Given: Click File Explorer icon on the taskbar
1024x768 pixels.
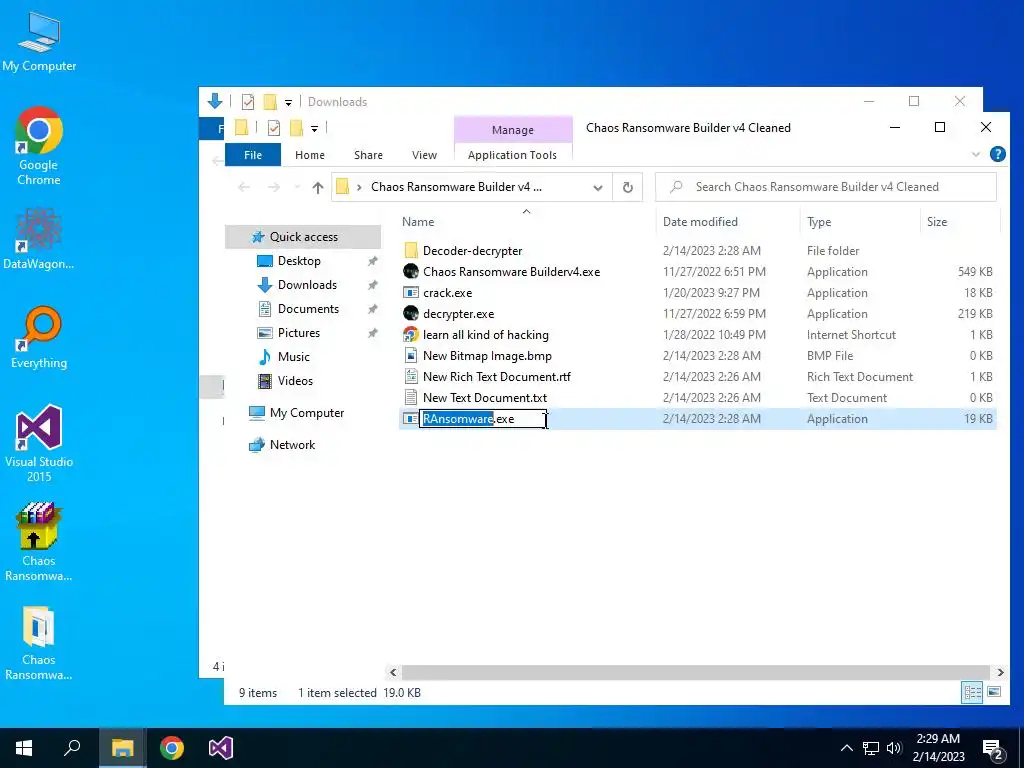Looking at the screenshot, I should point(122,748).
